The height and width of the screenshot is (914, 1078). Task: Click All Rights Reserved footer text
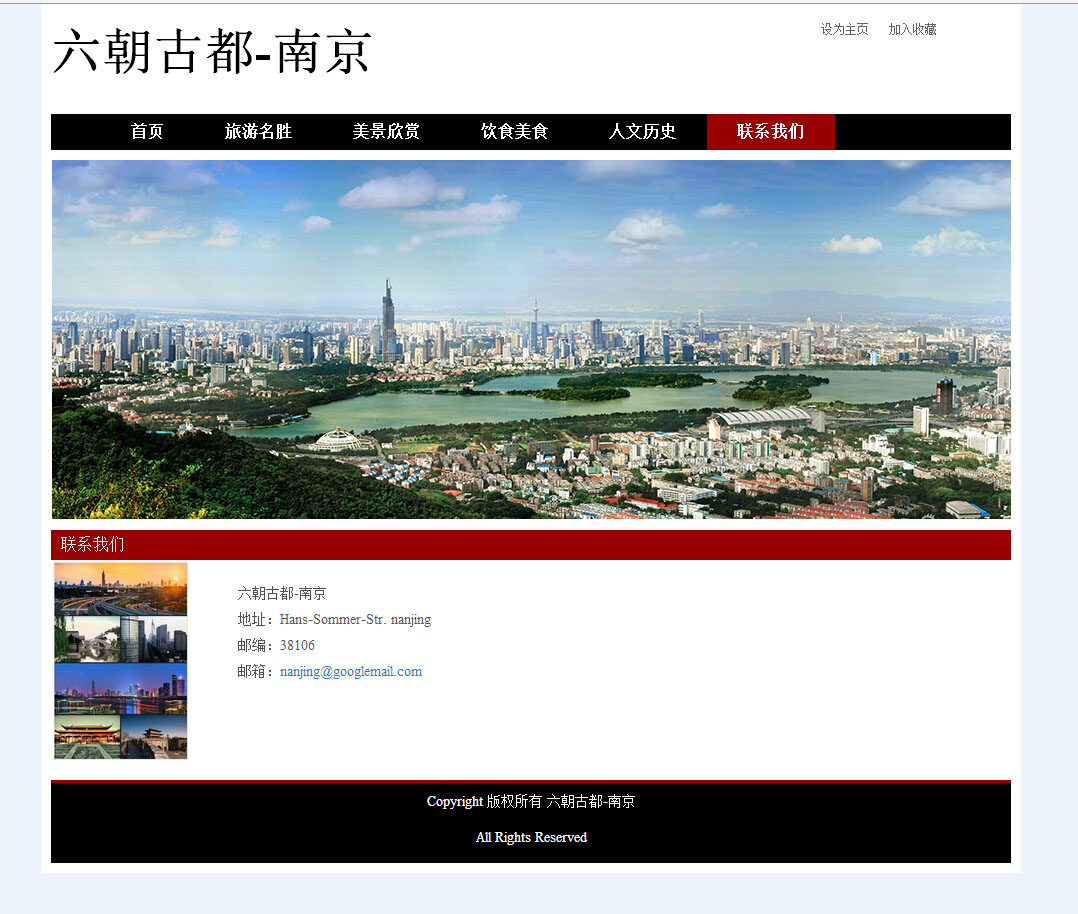(x=531, y=837)
